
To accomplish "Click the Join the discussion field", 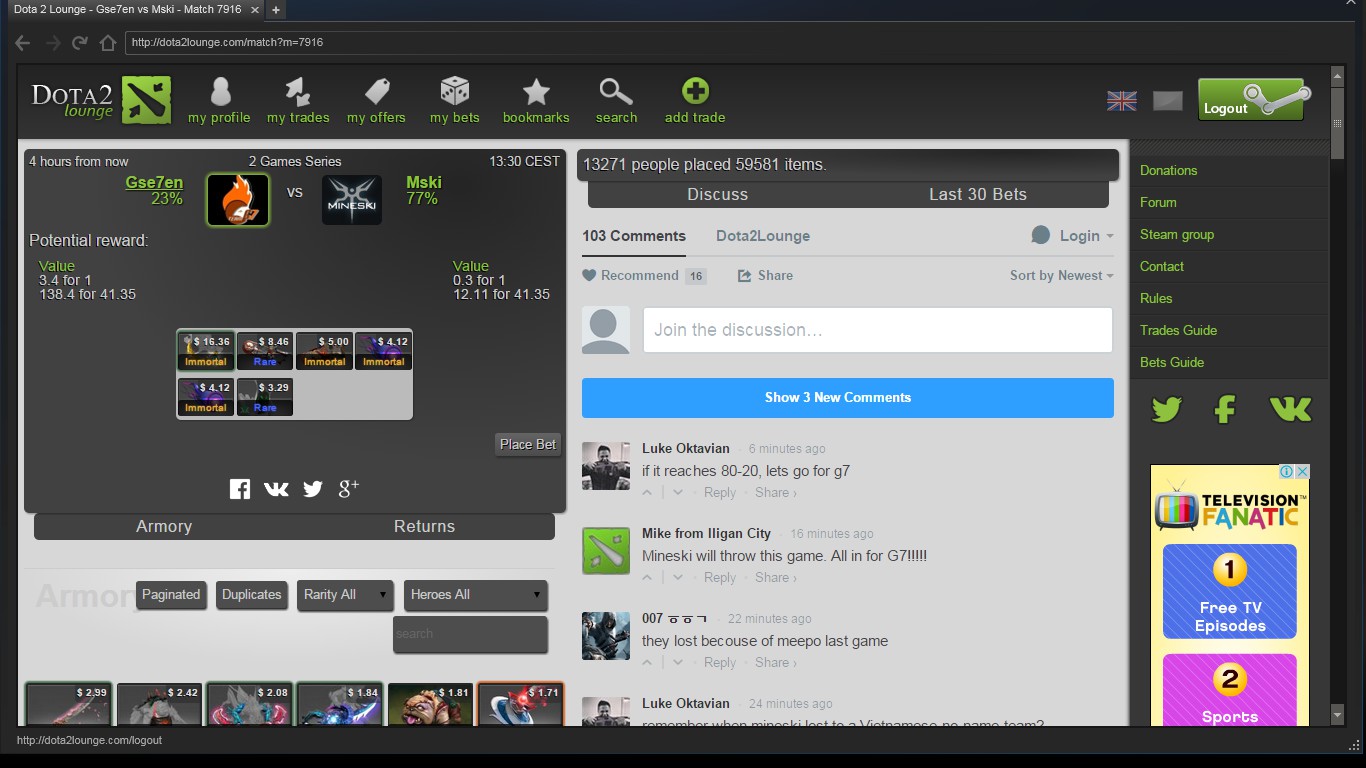I will [x=878, y=330].
